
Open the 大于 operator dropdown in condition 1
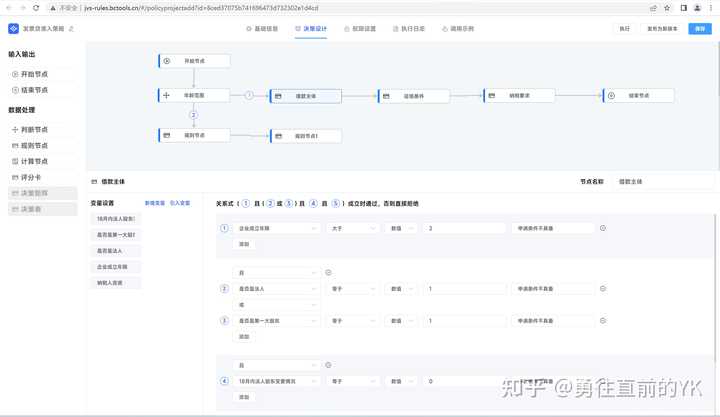pos(352,228)
